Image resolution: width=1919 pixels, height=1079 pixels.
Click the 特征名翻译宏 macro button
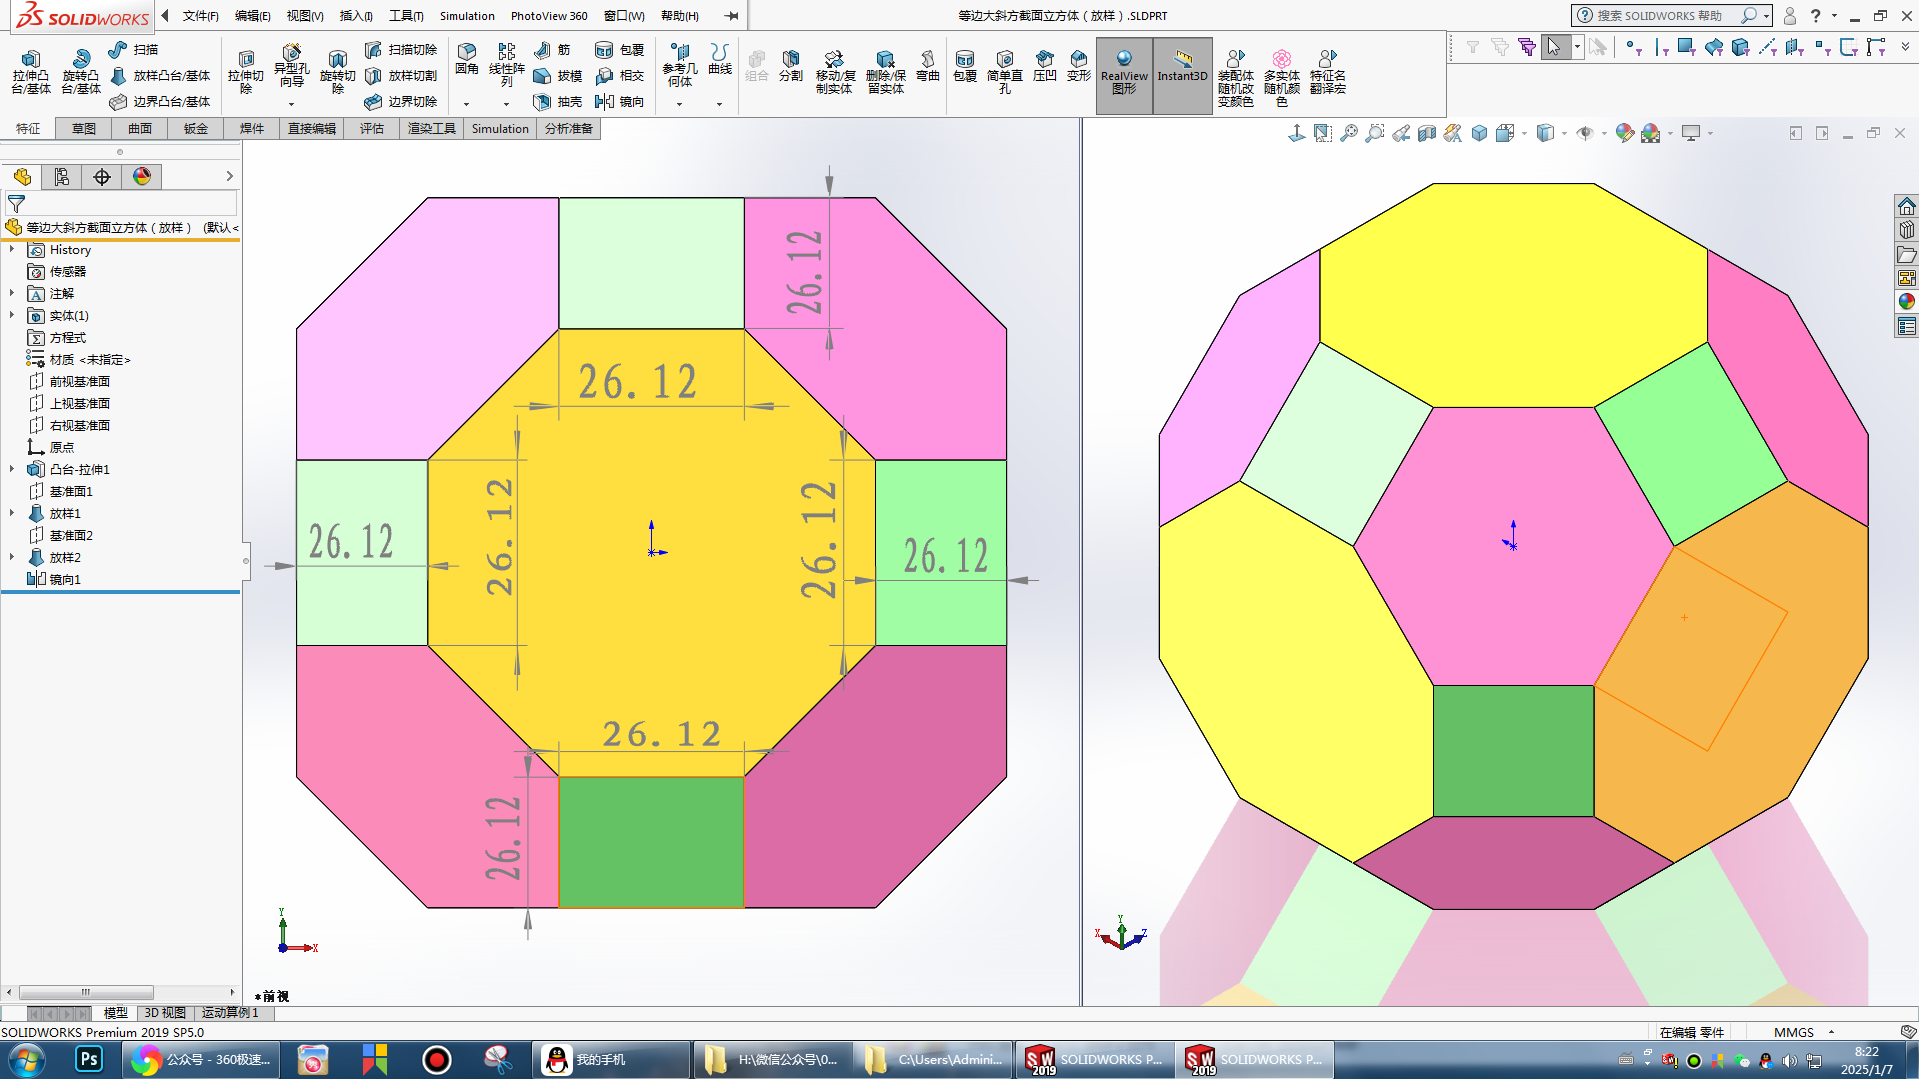(1328, 72)
